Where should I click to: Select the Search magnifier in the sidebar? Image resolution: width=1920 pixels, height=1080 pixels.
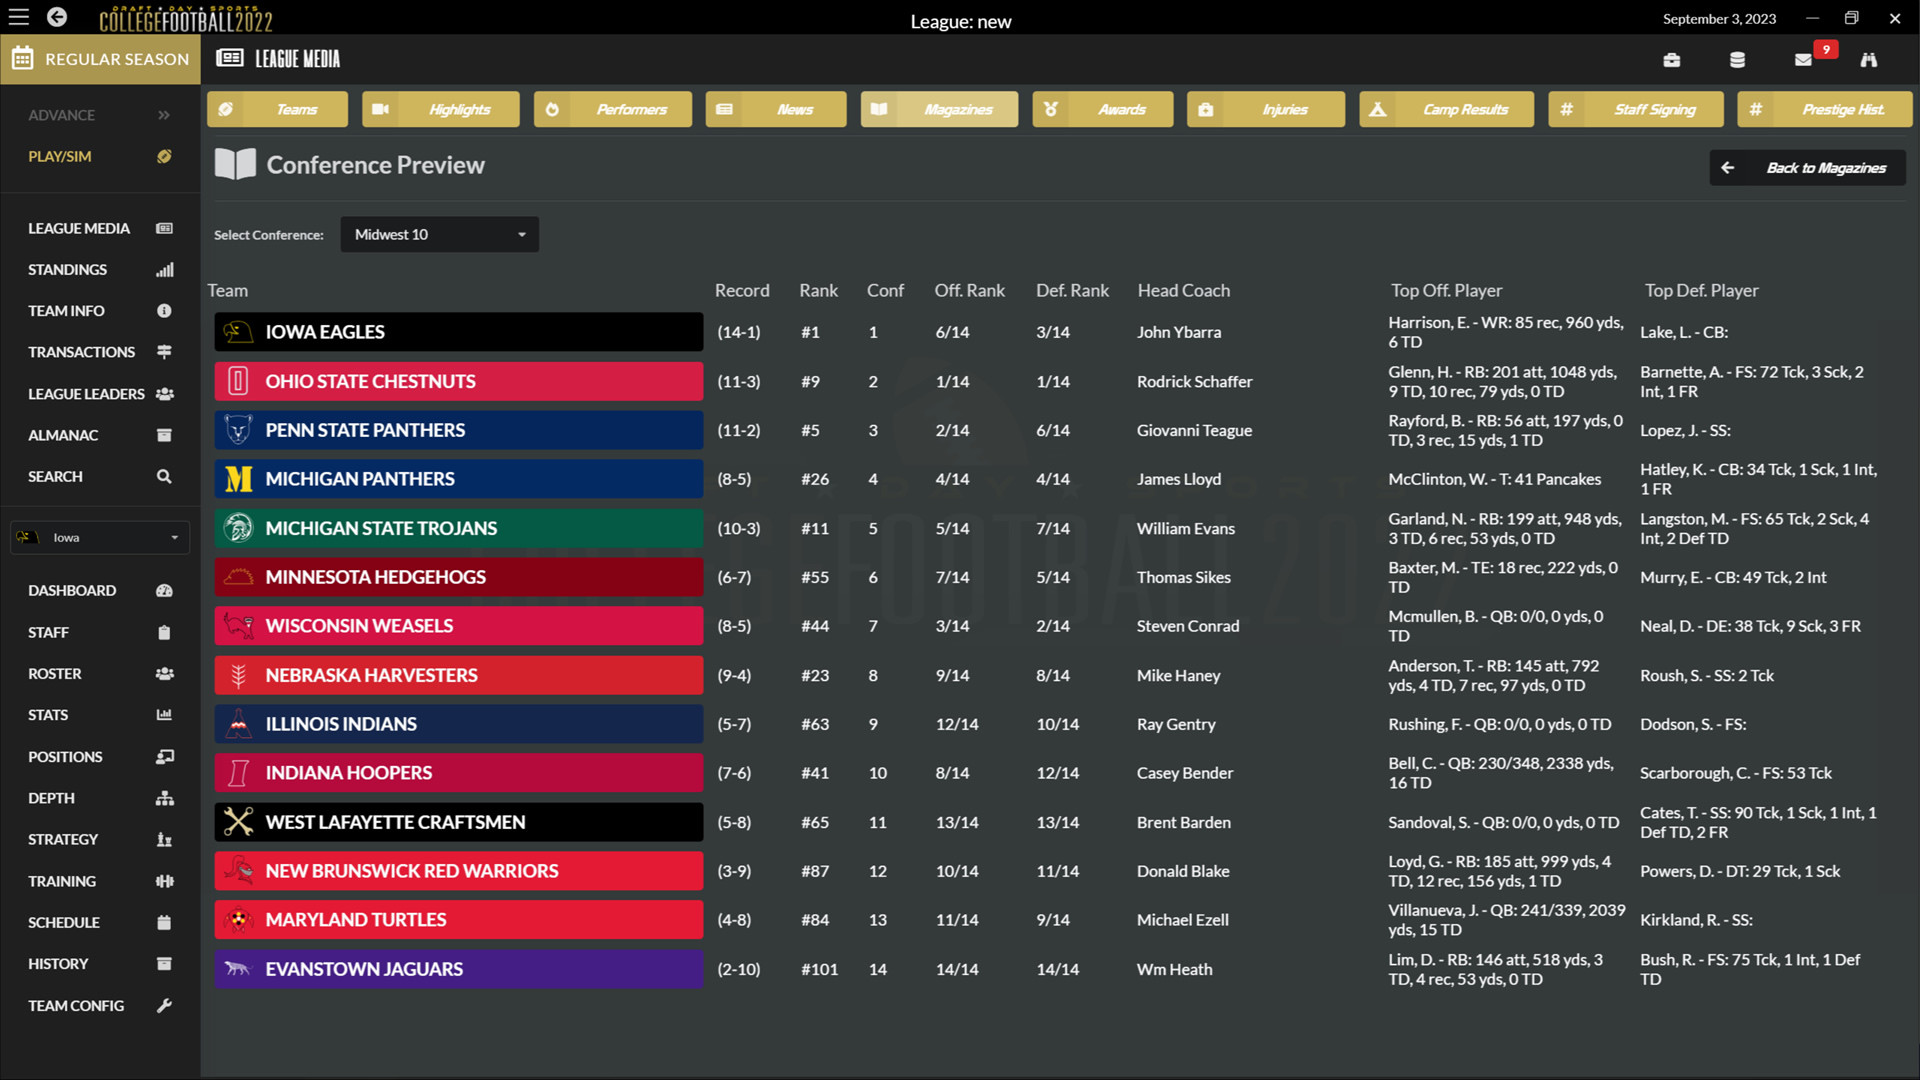click(164, 477)
